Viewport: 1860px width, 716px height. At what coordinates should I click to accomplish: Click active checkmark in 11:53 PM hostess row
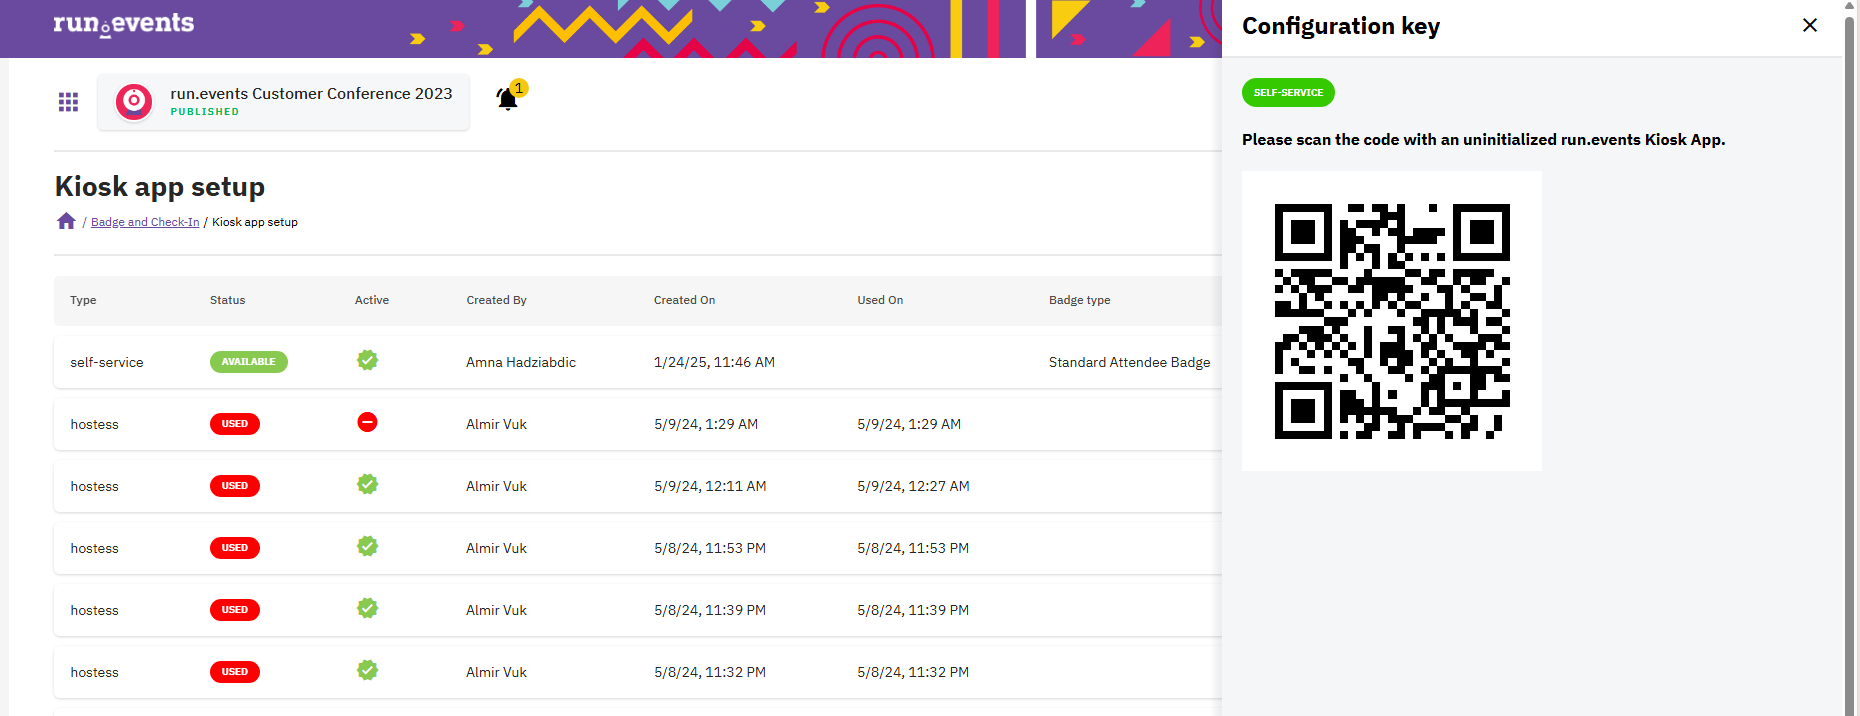click(368, 546)
